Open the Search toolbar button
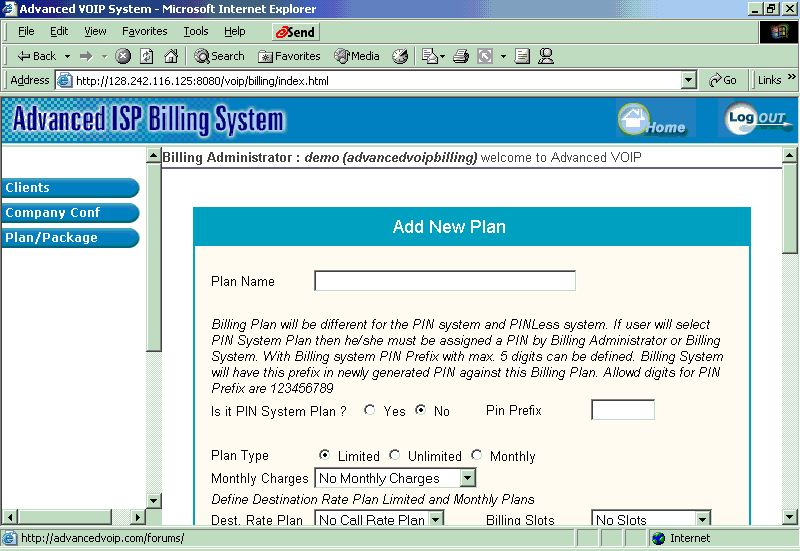 219,56
